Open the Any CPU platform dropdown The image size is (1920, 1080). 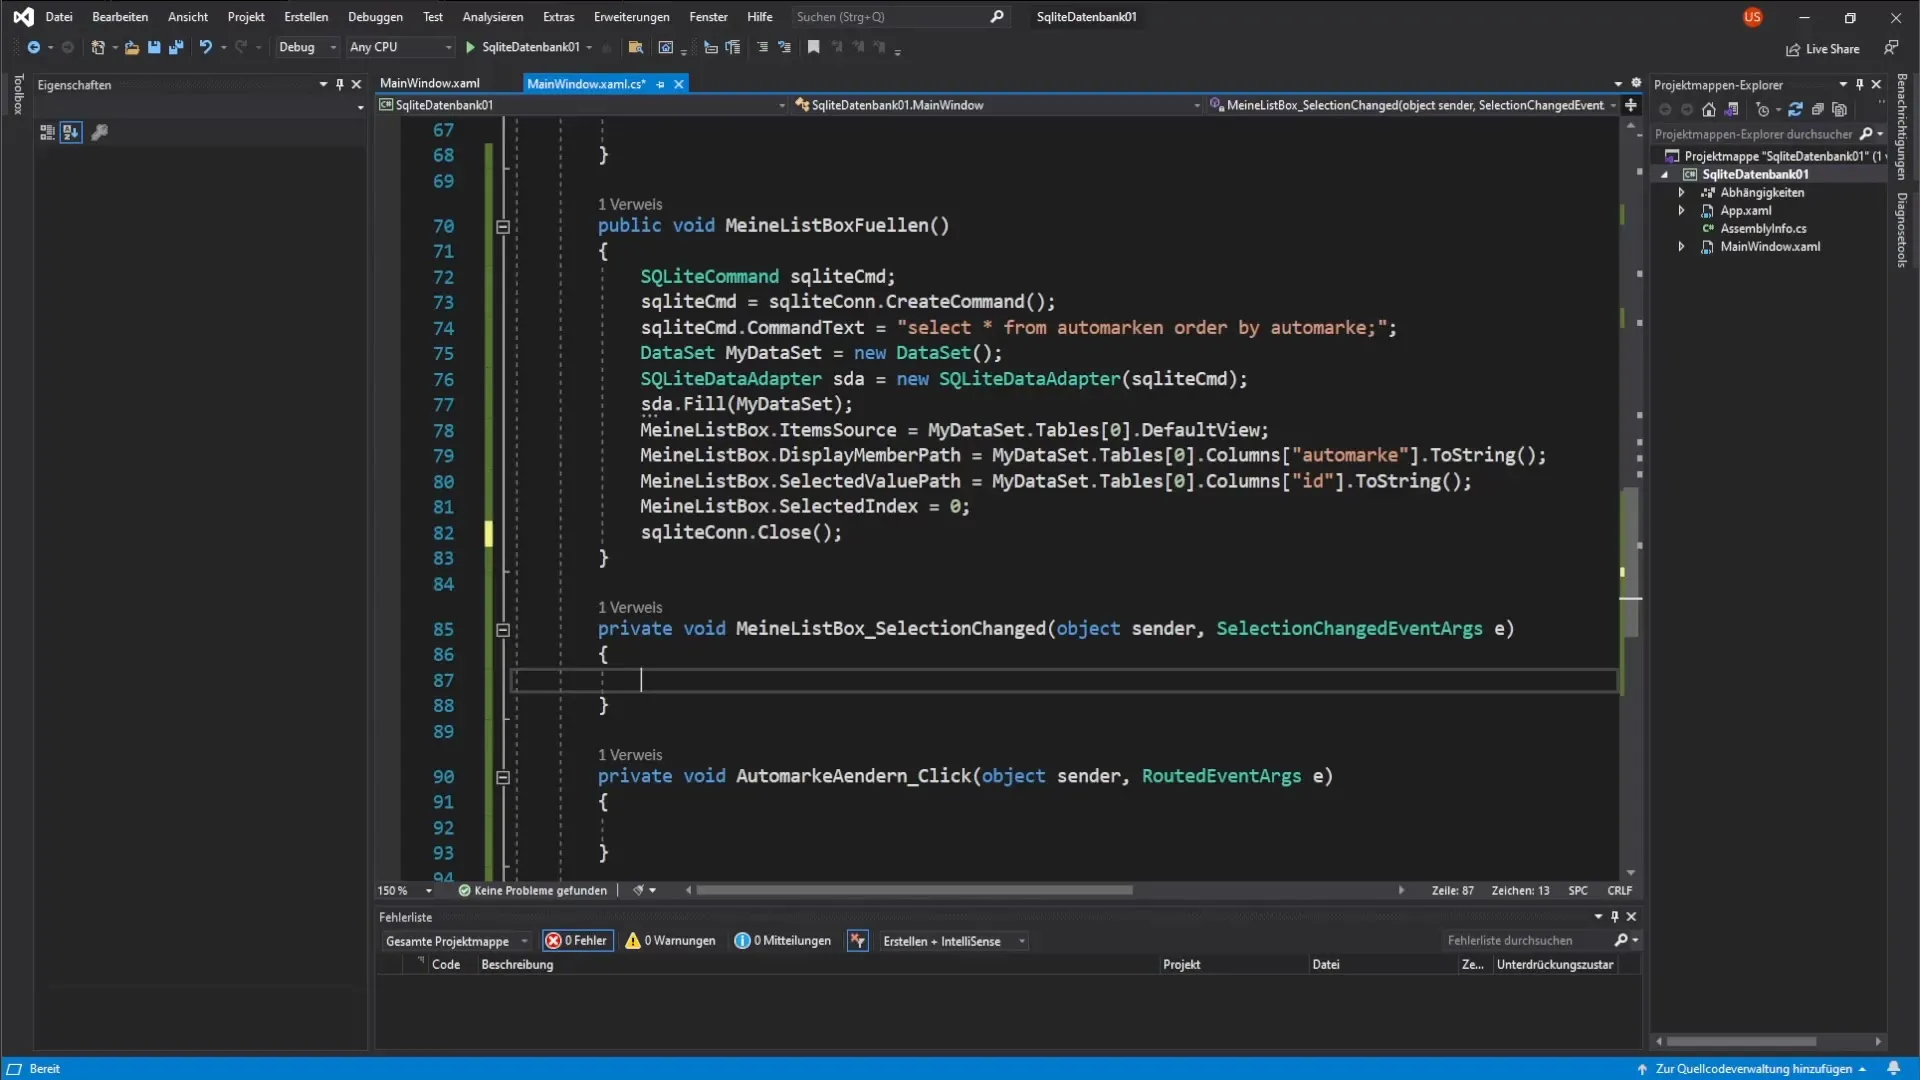[400, 47]
